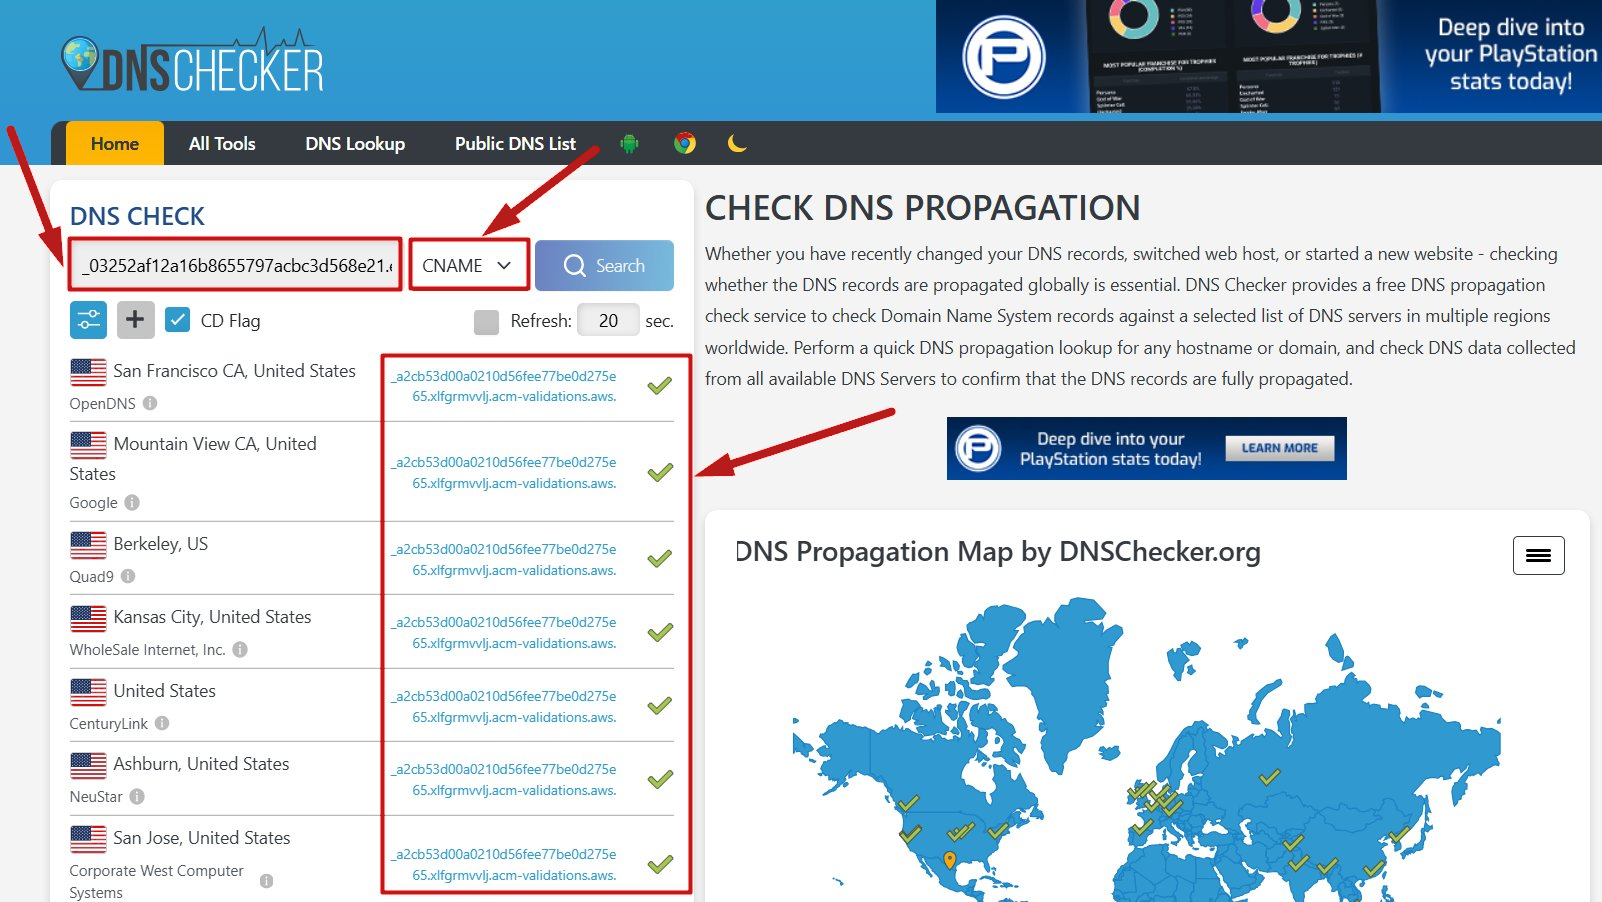Go to the Home tab
The image size is (1602, 902).
115,143
